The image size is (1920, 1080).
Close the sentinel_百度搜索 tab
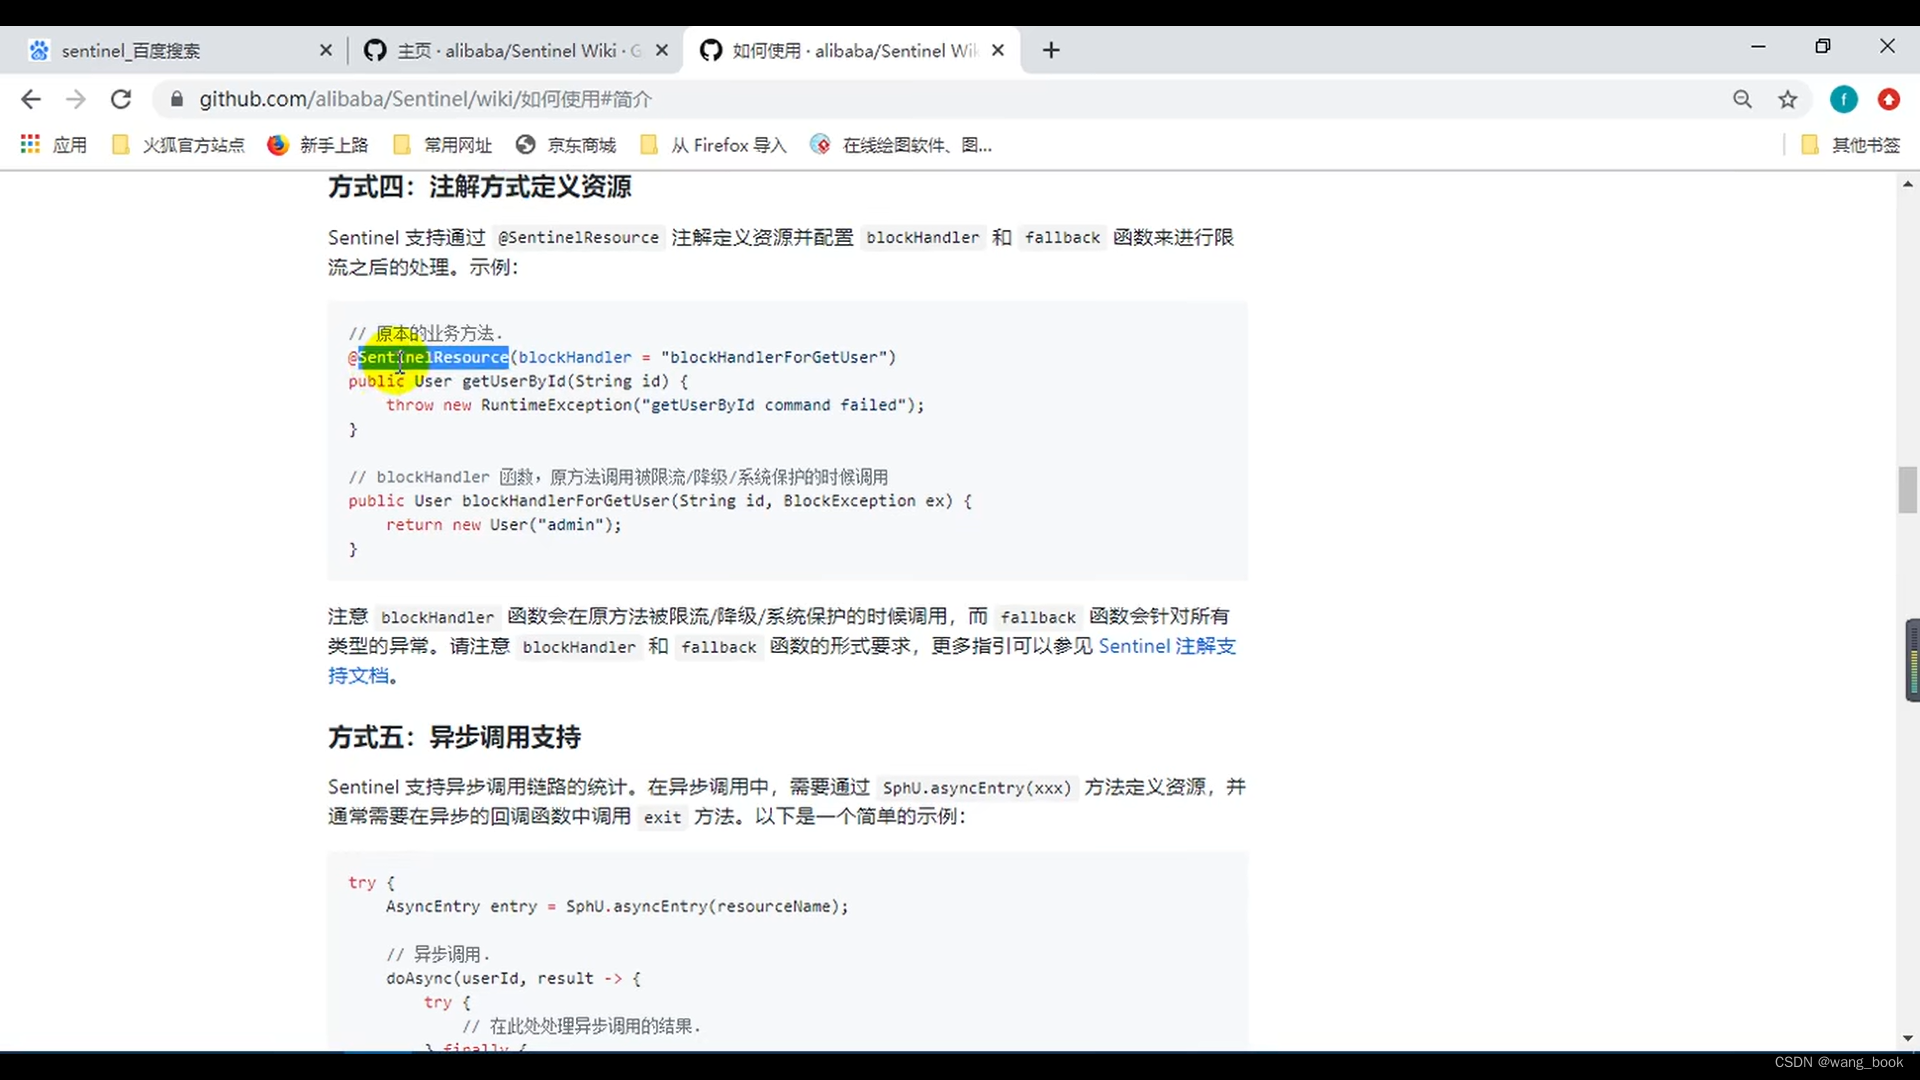[325, 50]
